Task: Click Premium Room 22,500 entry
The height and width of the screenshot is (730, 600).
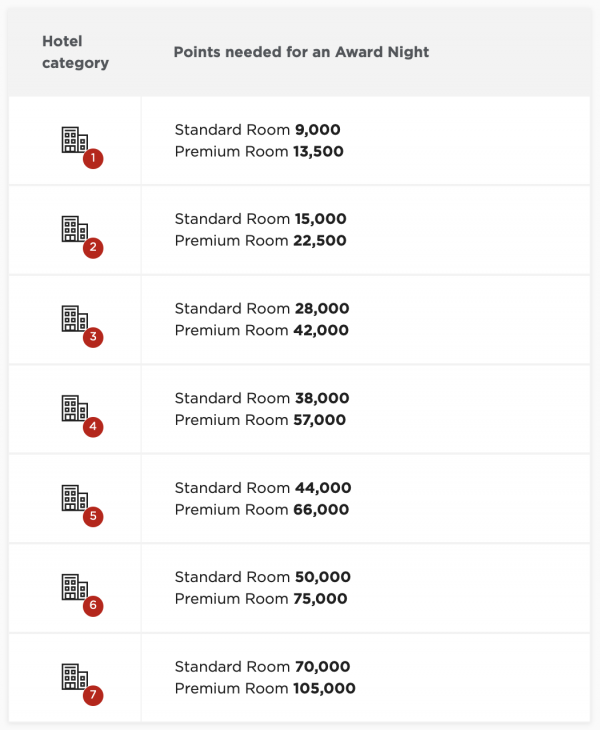Action: click(x=261, y=241)
